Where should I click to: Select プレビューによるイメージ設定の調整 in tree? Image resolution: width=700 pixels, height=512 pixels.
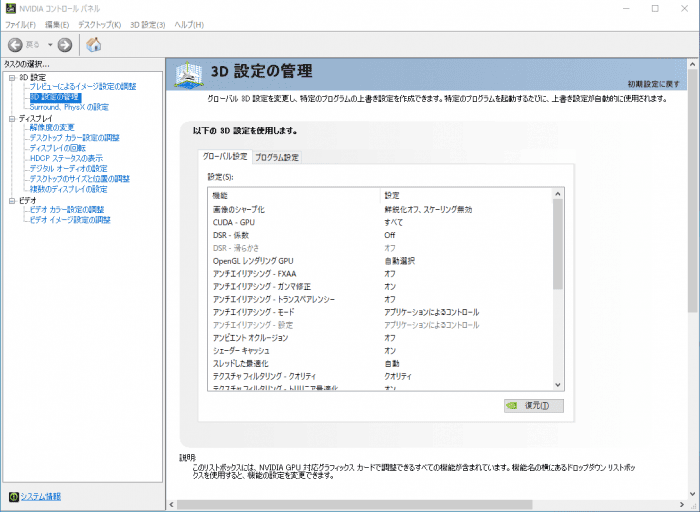pos(83,87)
